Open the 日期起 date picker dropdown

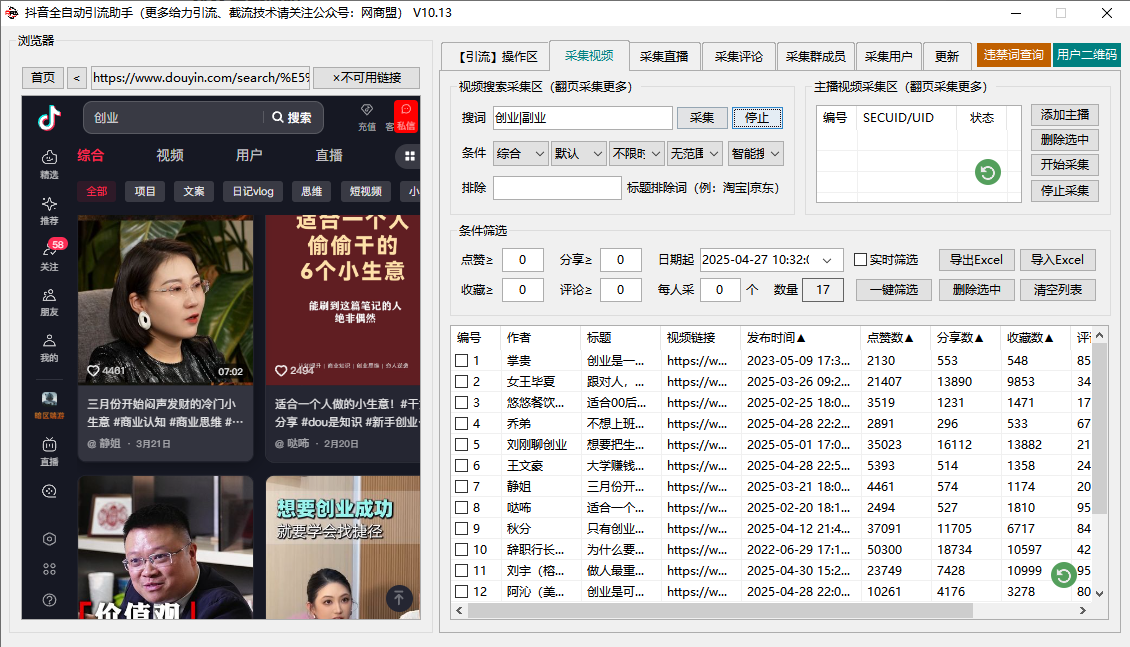827,260
